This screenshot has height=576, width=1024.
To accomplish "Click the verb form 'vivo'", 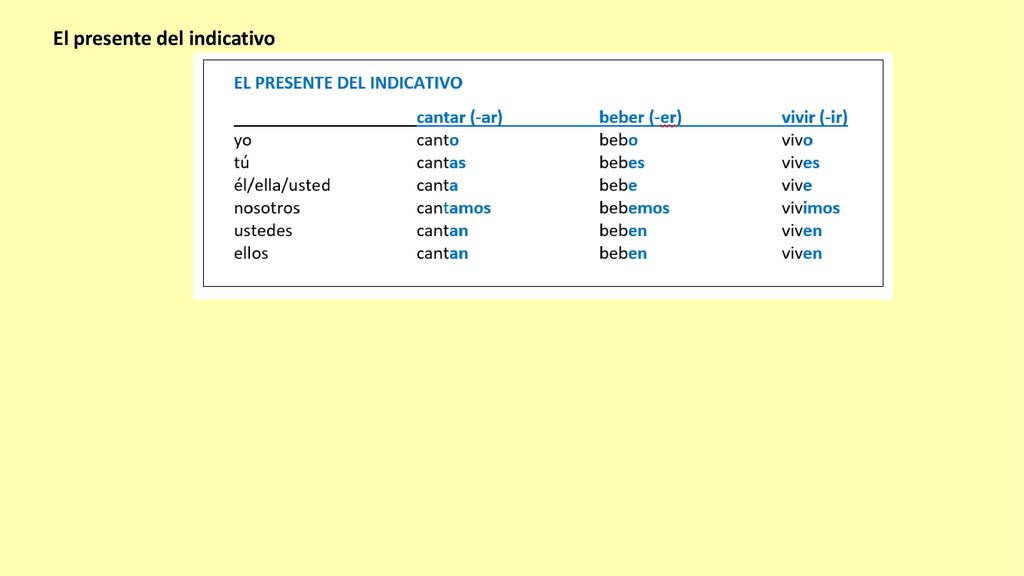I will coord(797,140).
